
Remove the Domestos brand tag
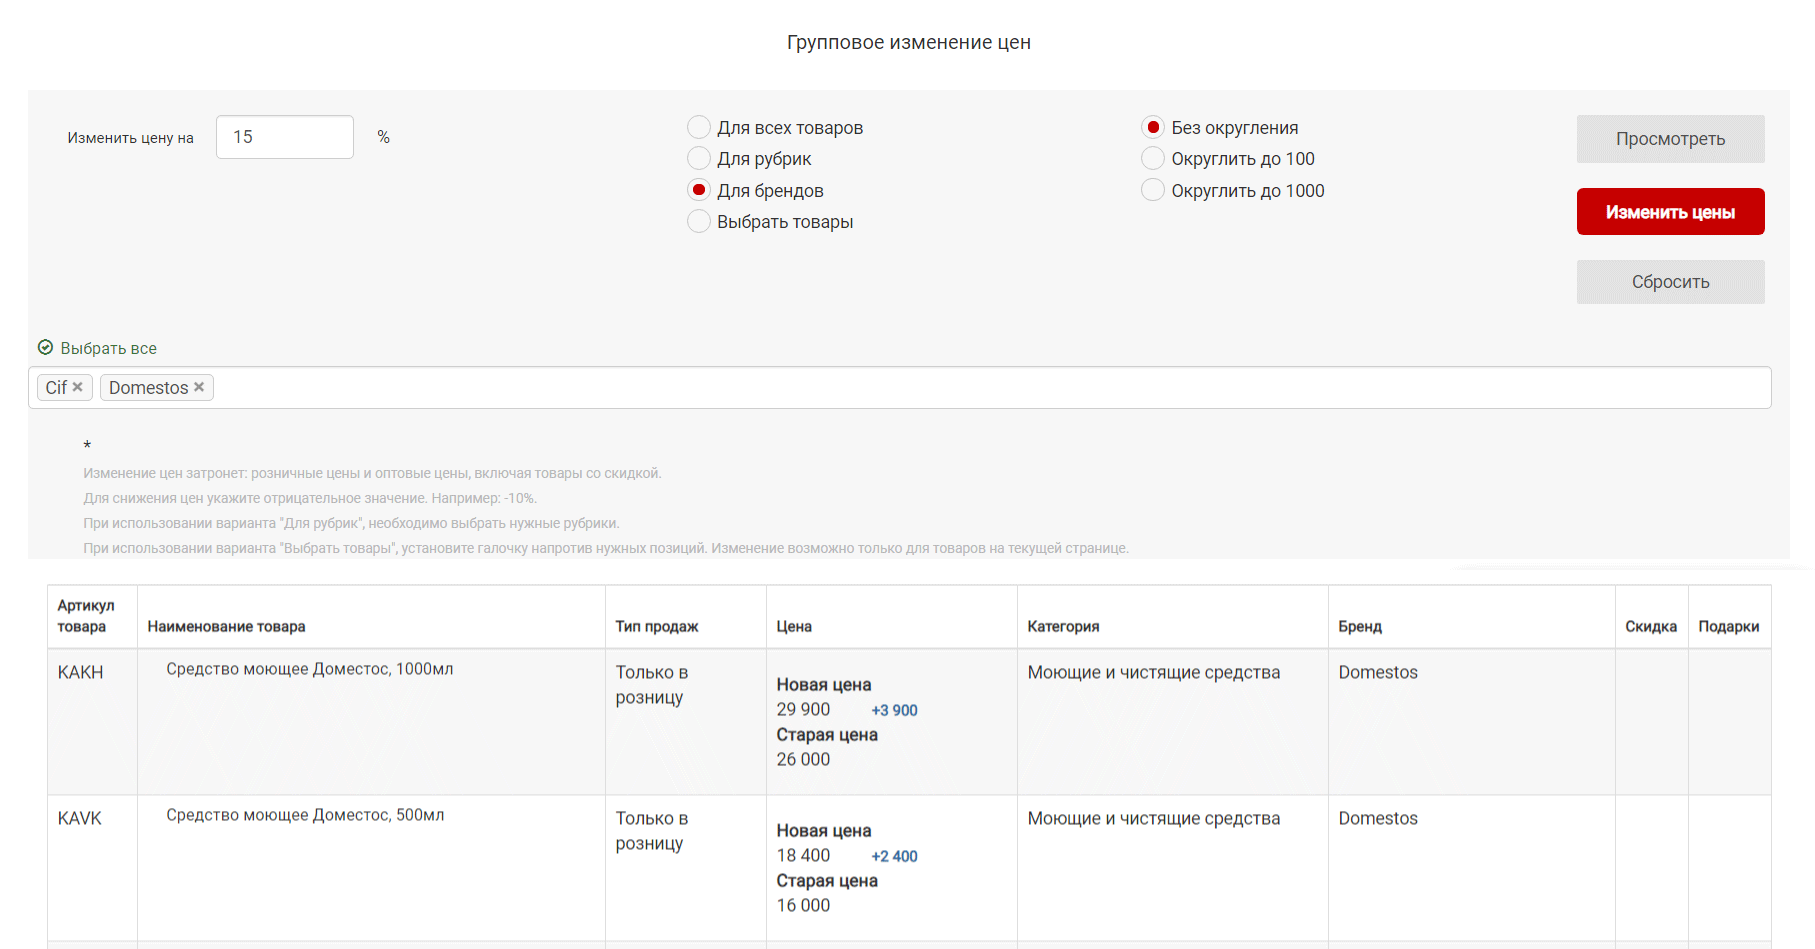(199, 387)
